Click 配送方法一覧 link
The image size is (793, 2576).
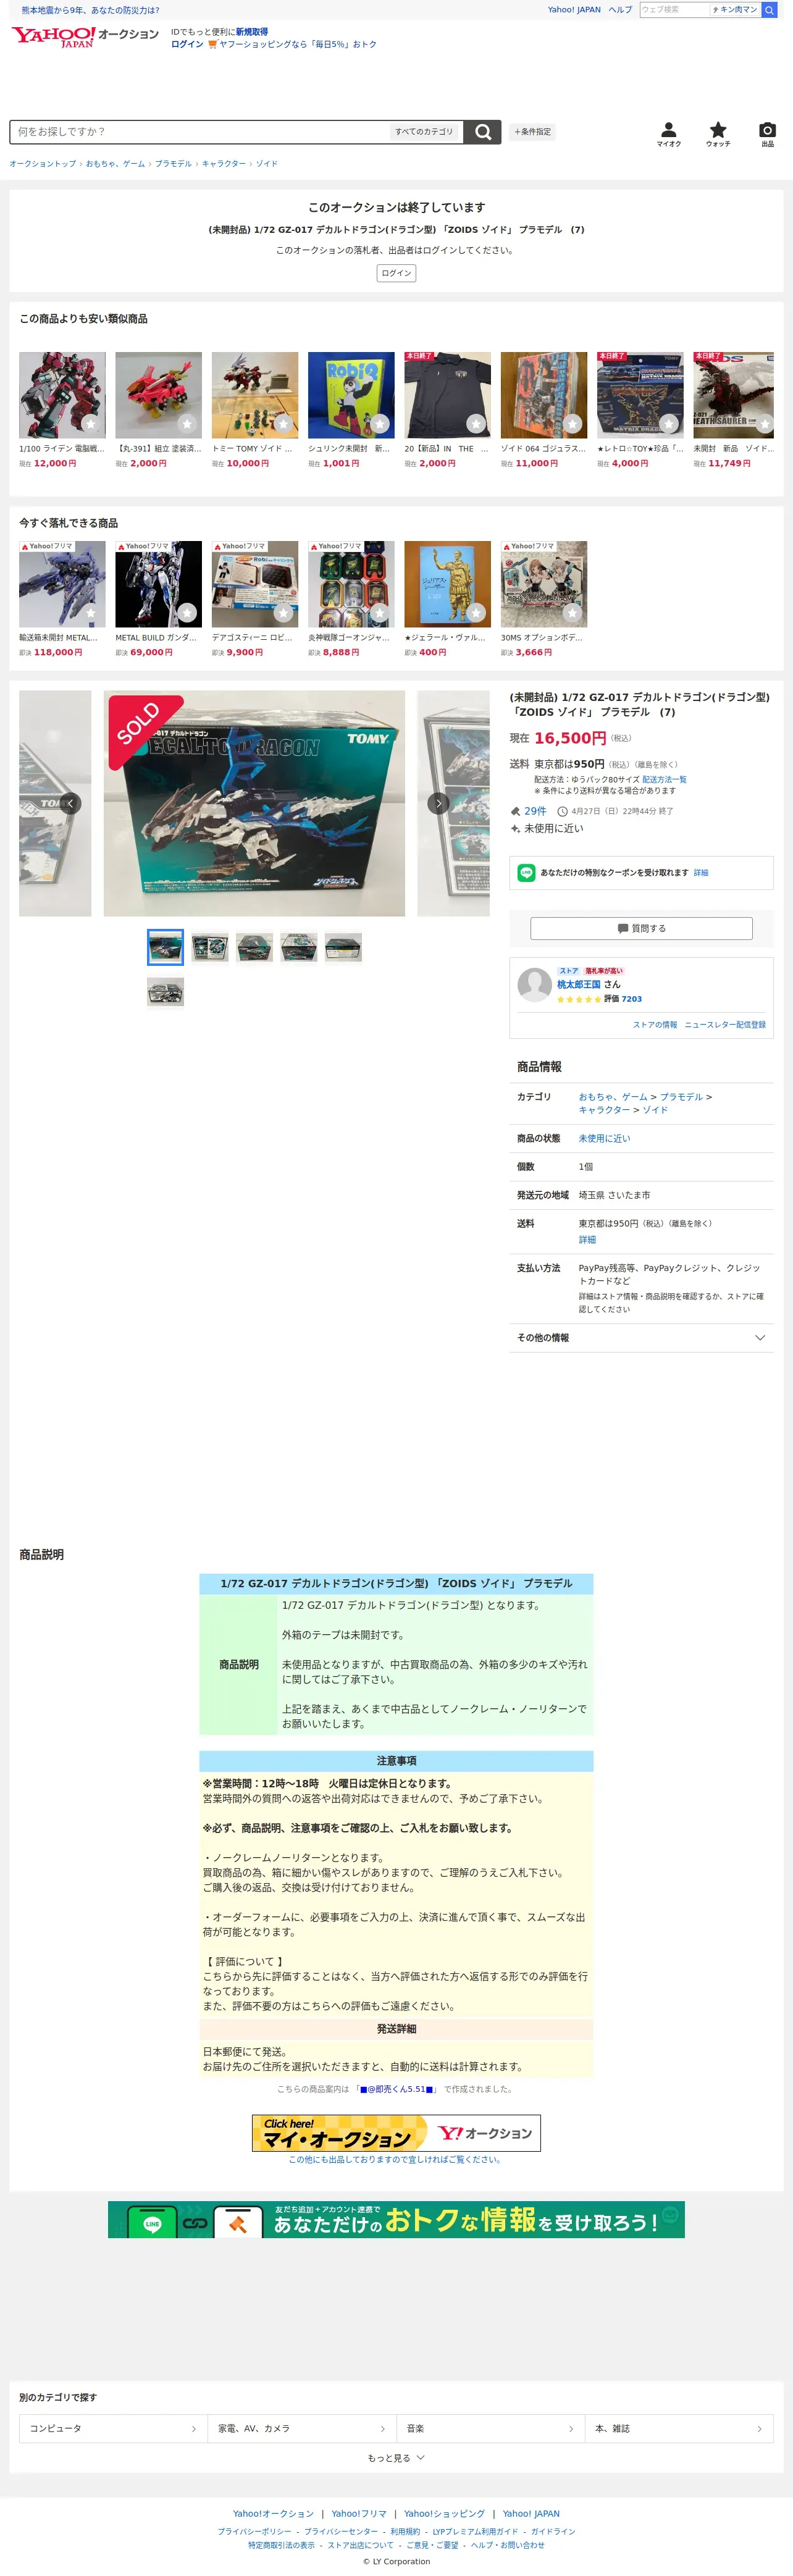click(664, 780)
